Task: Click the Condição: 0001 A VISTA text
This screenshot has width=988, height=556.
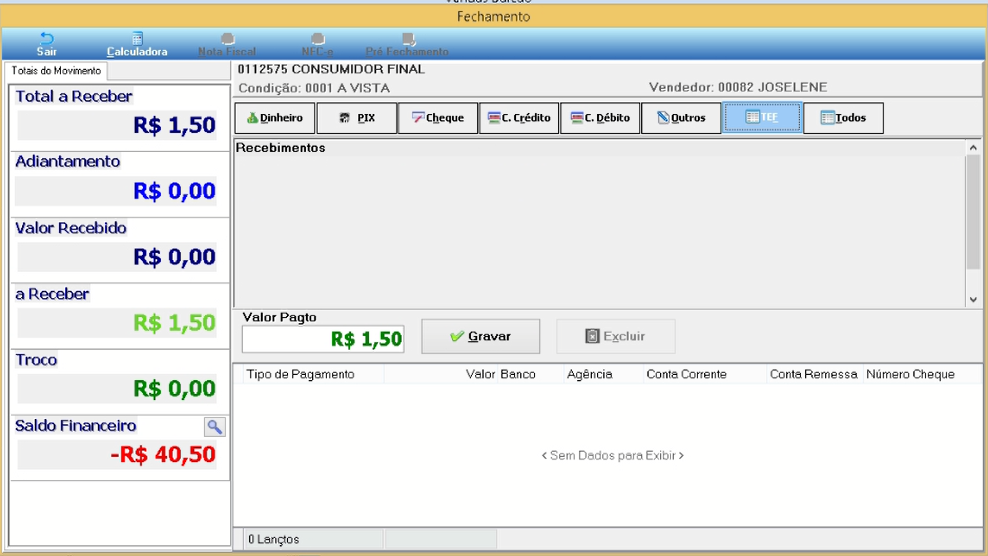Action: pos(314,88)
